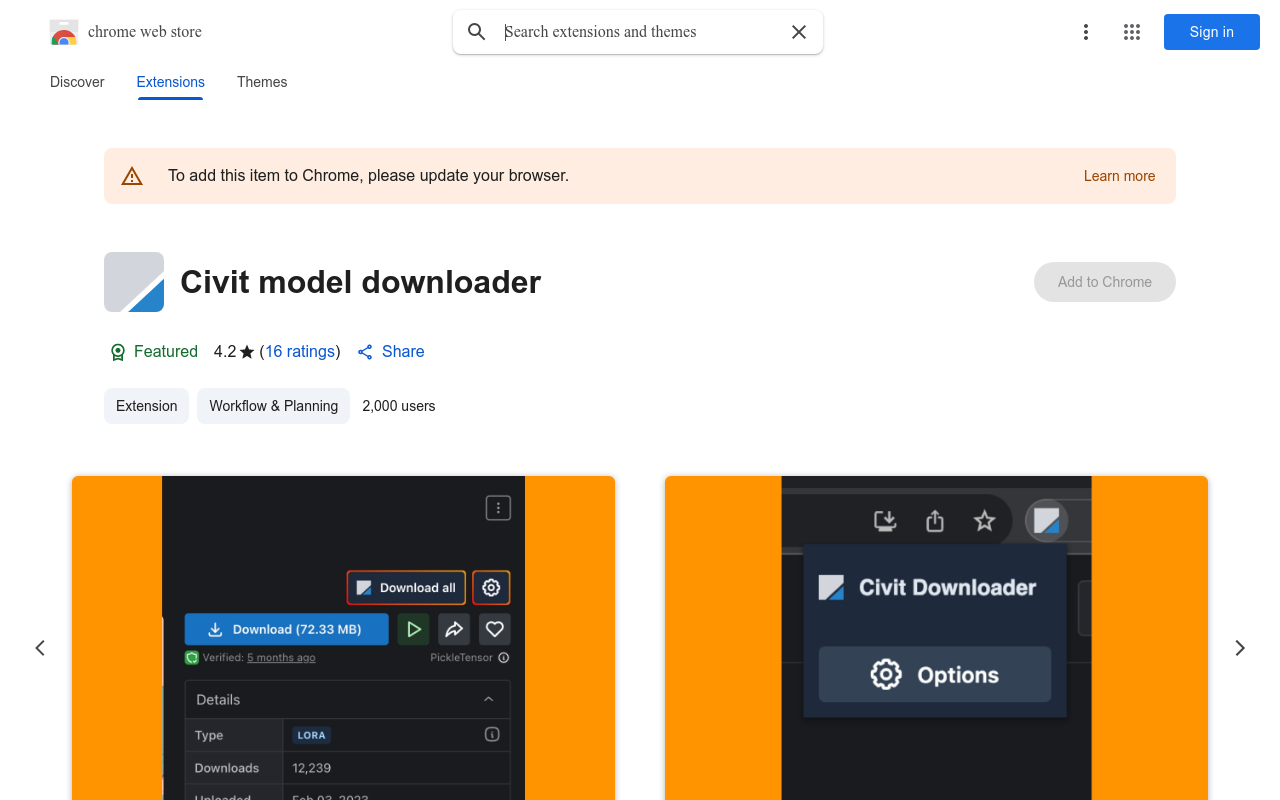The width and height of the screenshot is (1280, 800).
Task: Click the search magnifier icon
Action: 477,31
